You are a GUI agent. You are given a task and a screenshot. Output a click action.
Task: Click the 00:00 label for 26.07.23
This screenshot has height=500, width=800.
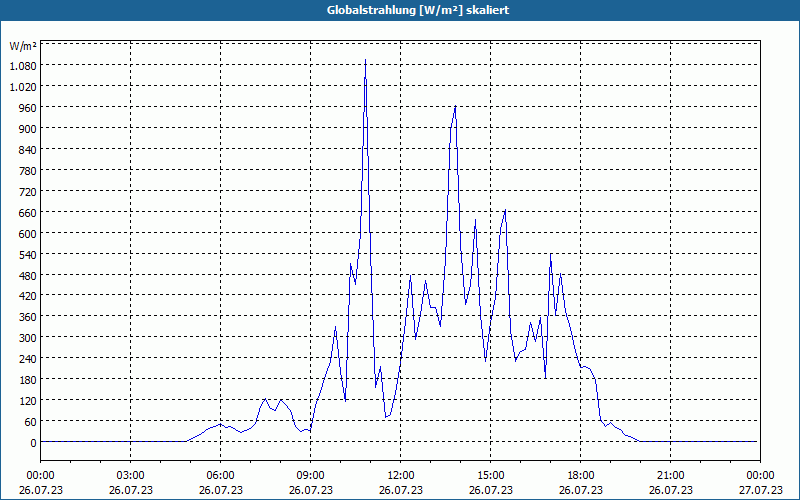(40, 476)
